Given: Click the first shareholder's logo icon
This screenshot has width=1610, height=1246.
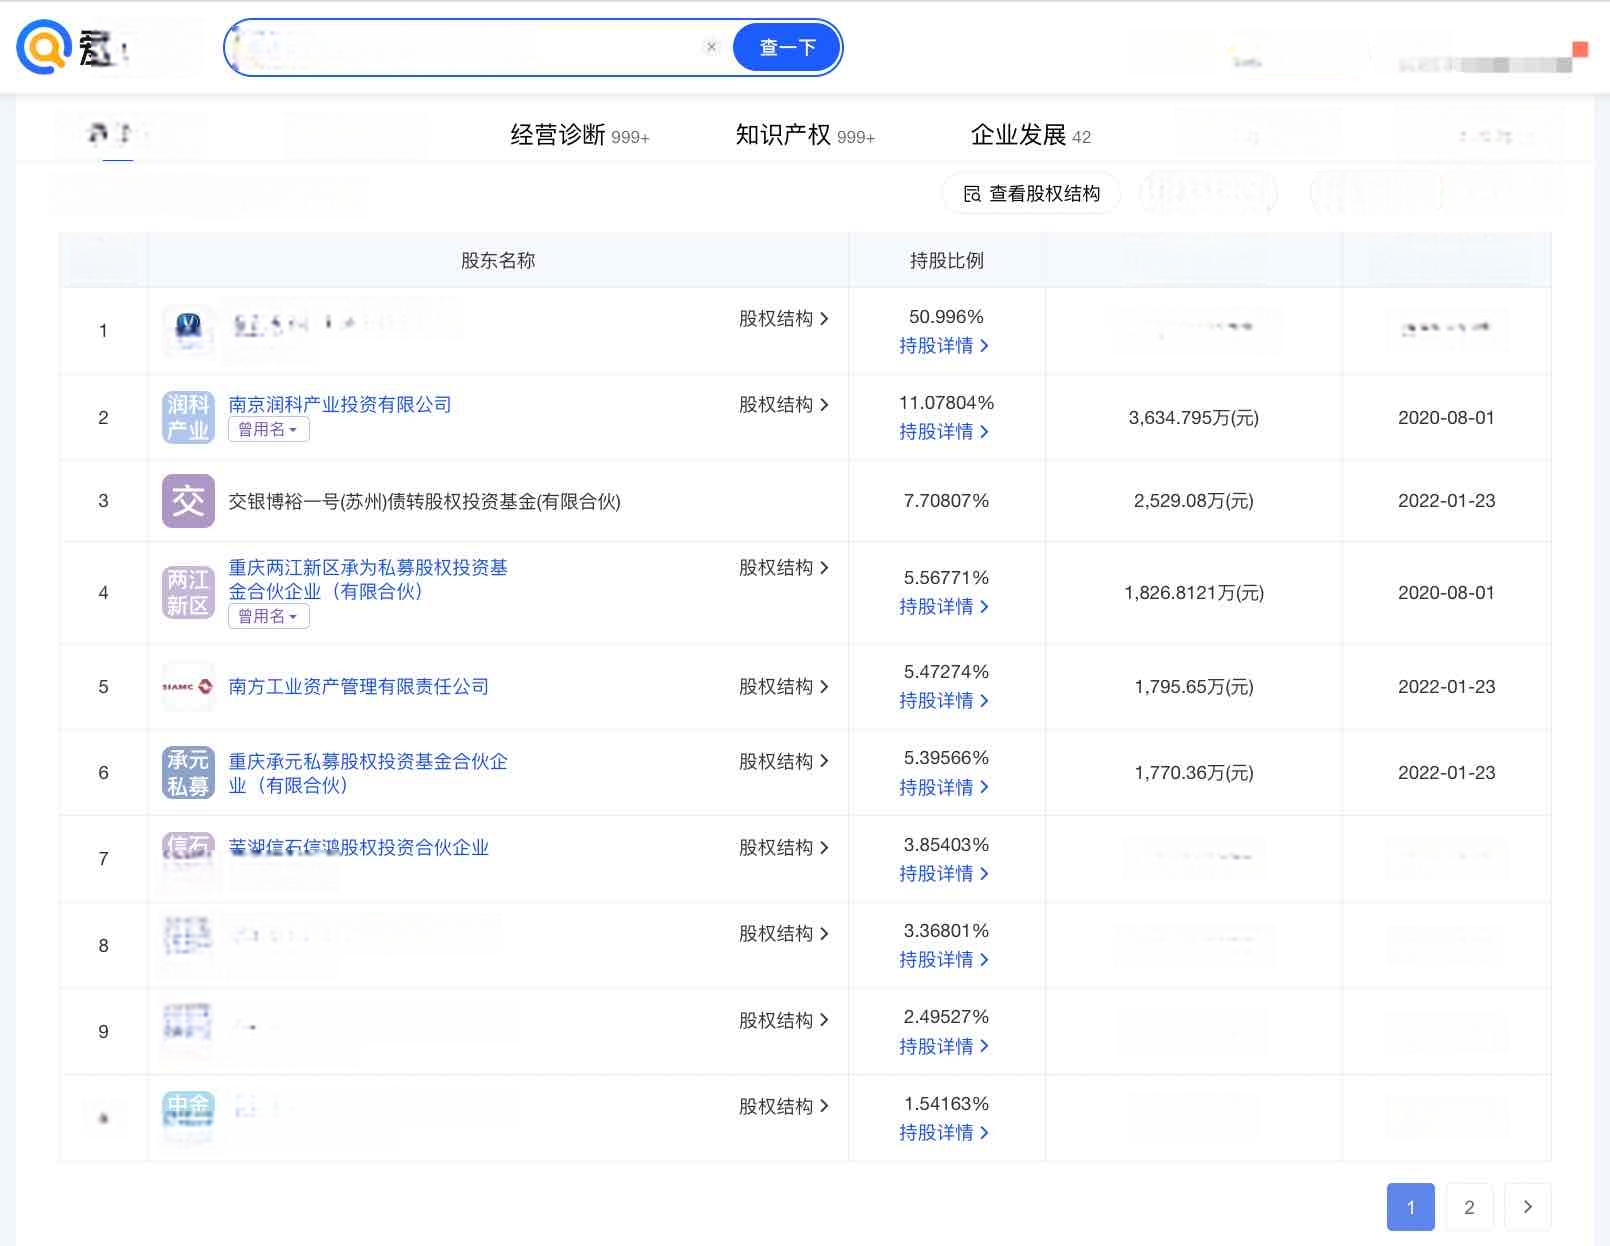Looking at the screenshot, I should (188, 330).
